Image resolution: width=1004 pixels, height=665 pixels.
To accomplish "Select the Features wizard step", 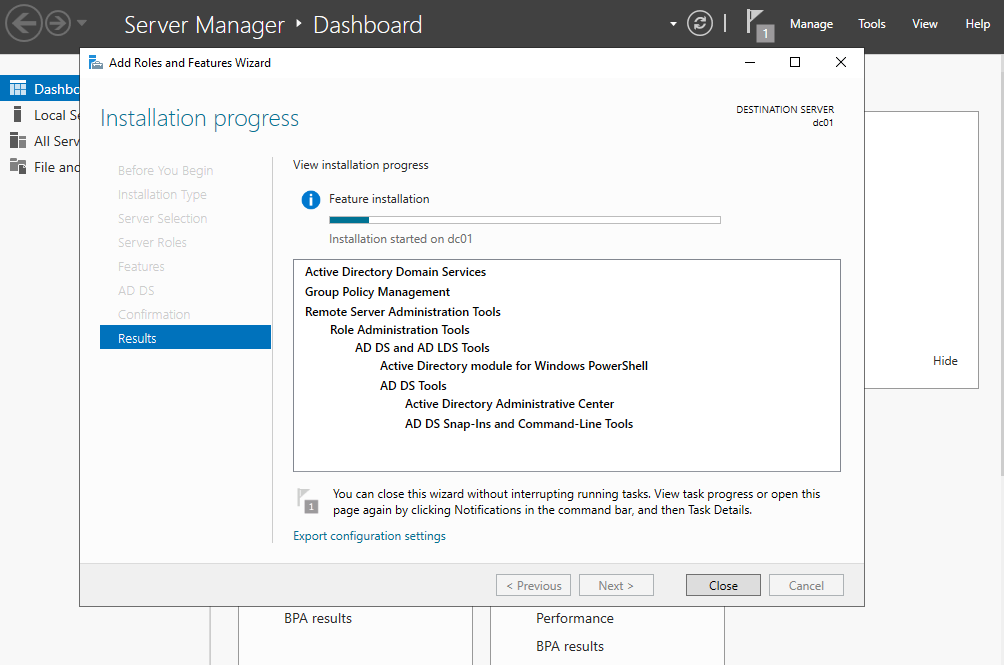I will coord(141,266).
